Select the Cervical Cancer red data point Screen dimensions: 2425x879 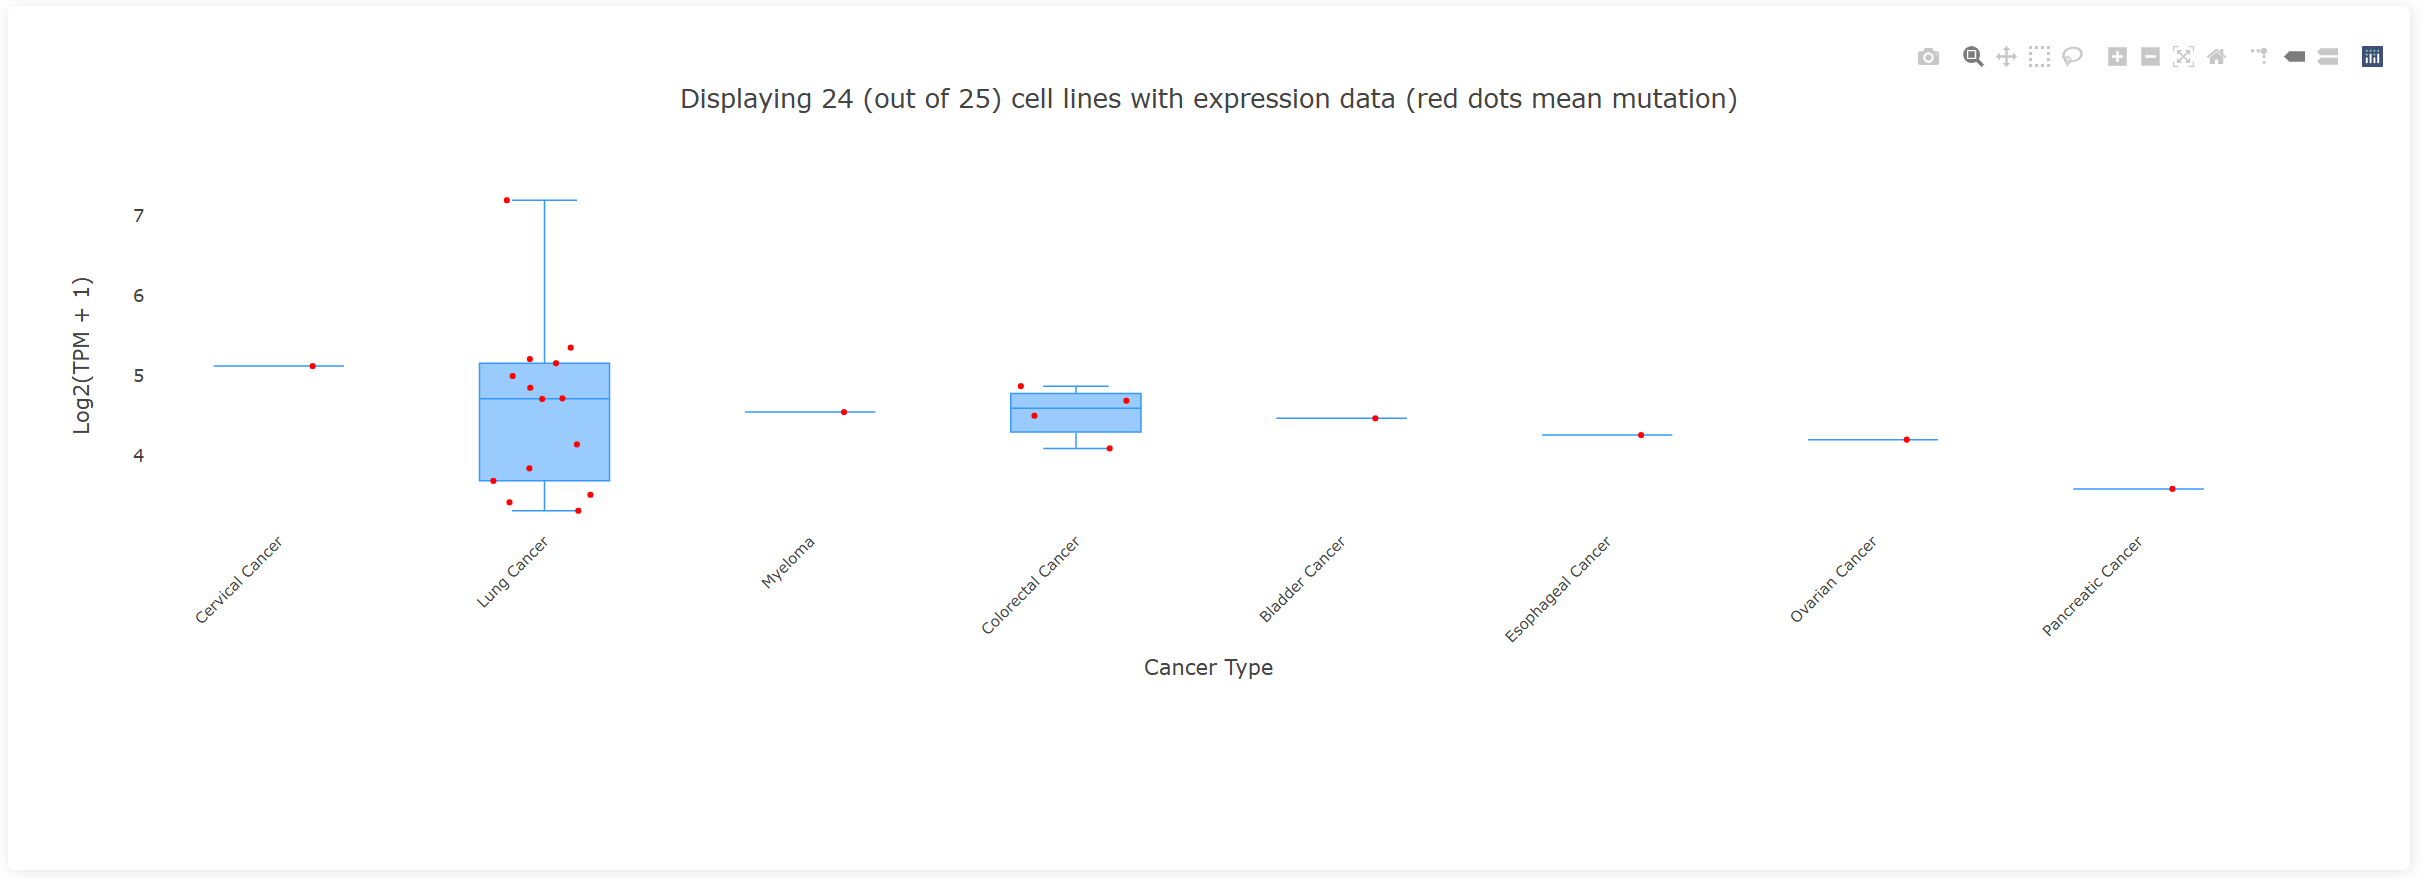click(313, 366)
